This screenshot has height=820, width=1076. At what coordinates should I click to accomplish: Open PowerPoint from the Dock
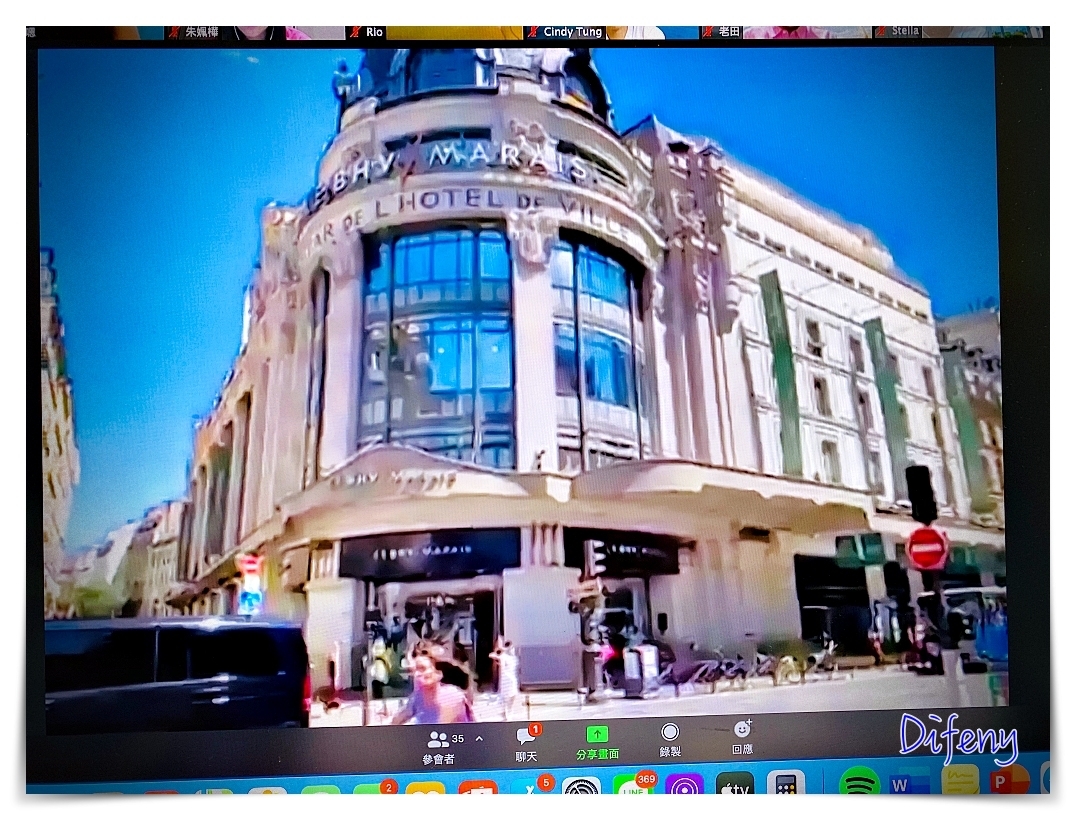[1009, 780]
